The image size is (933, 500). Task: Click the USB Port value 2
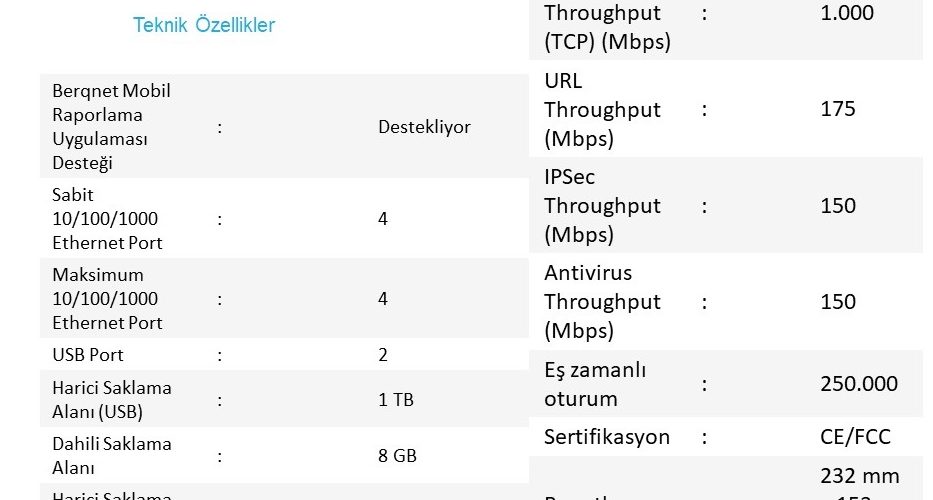point(383,355)
